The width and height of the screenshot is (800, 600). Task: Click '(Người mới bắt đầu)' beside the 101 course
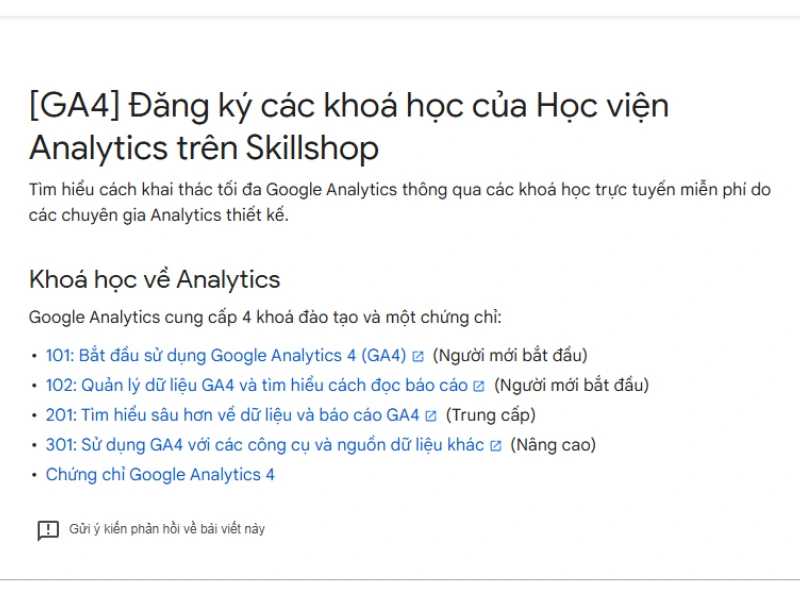coord(510,355)
